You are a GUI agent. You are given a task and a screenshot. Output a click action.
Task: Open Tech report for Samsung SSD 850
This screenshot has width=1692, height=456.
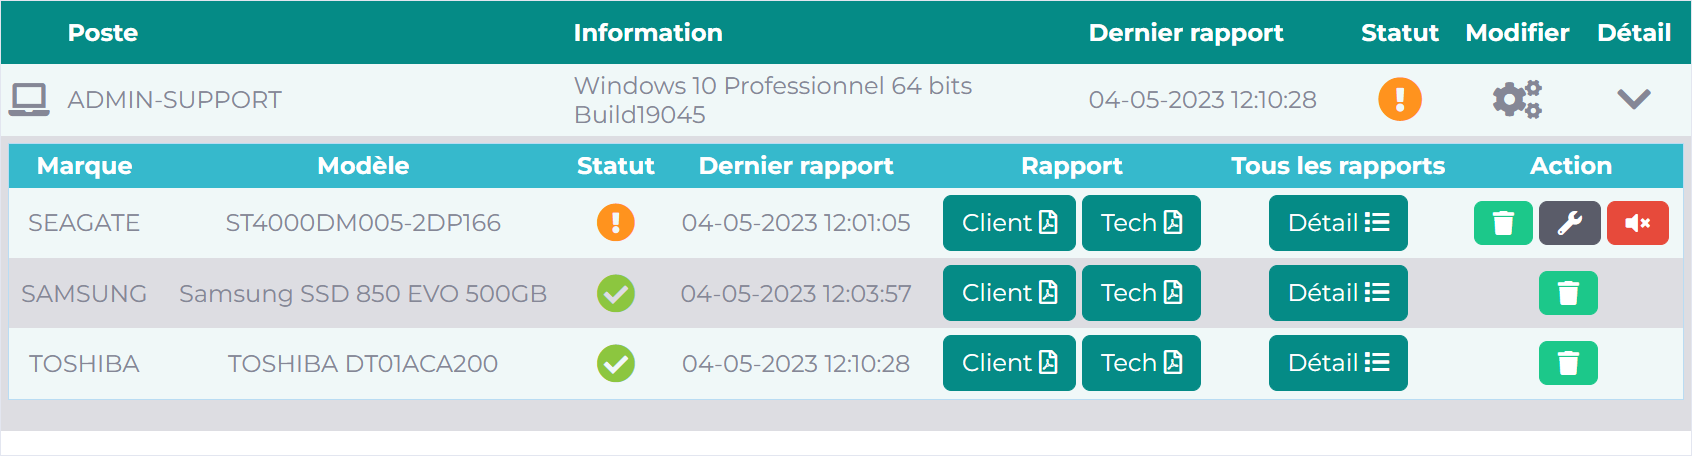click(1141, 293)
